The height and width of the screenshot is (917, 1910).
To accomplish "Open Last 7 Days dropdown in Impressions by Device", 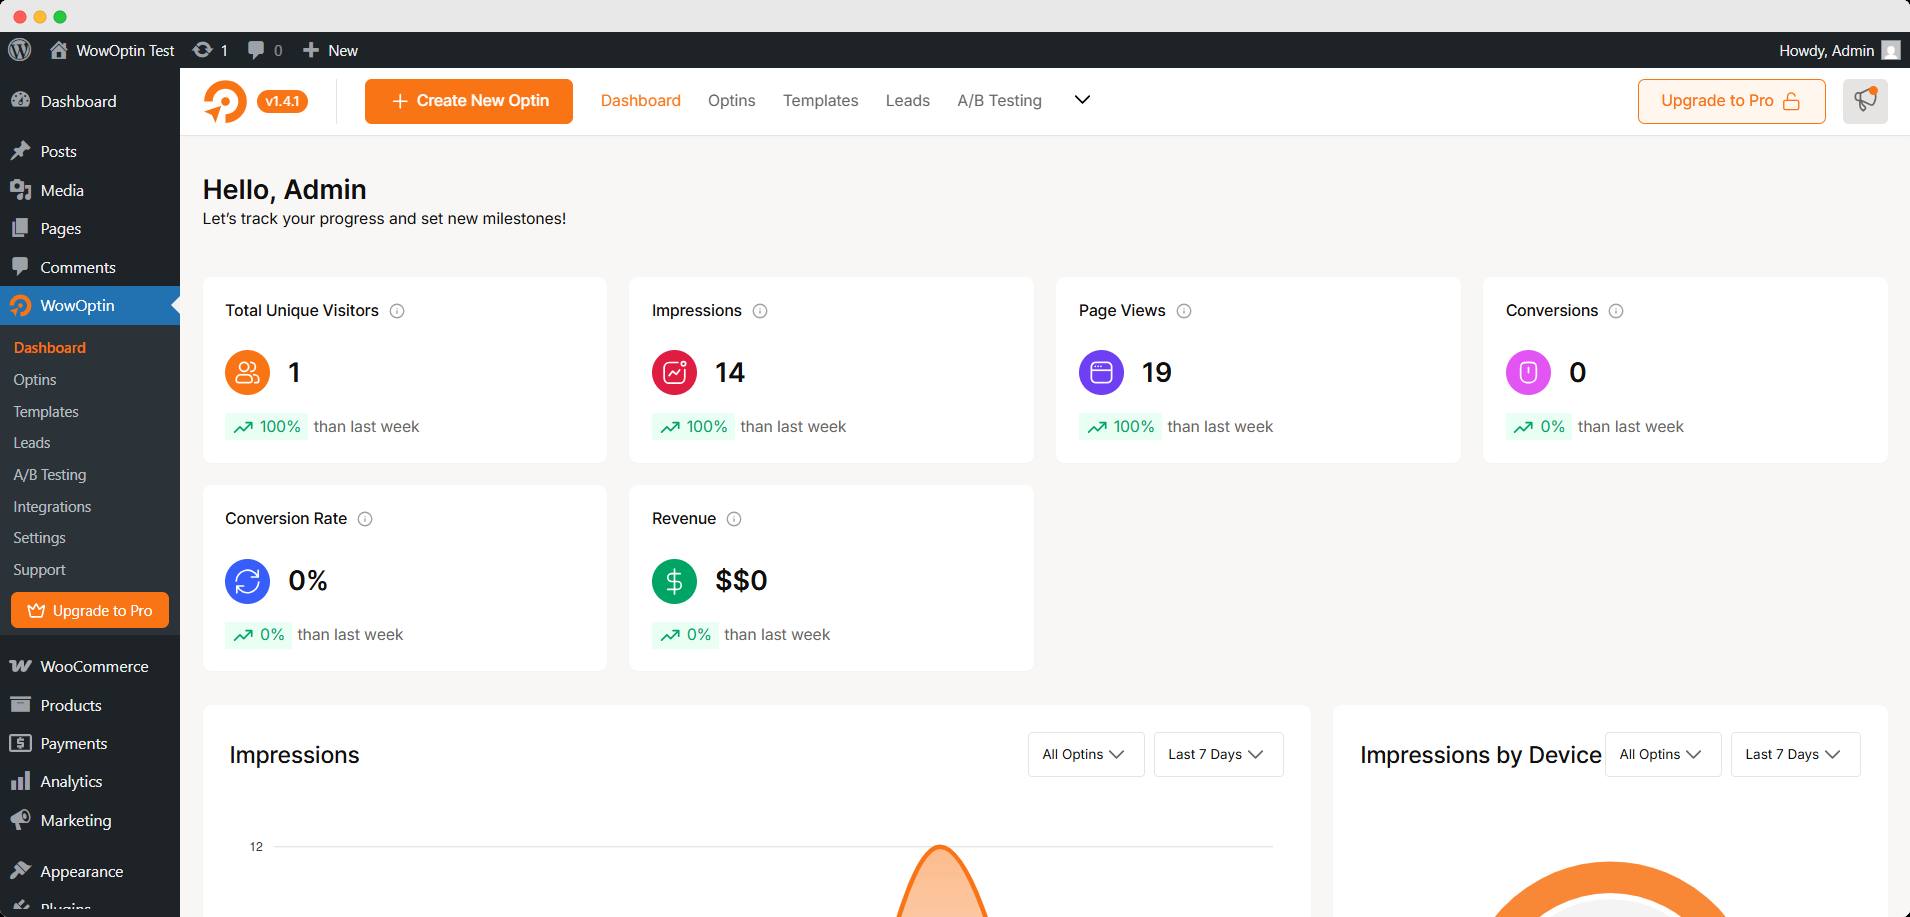I will pyautogui.click(x=1795, y=755).
